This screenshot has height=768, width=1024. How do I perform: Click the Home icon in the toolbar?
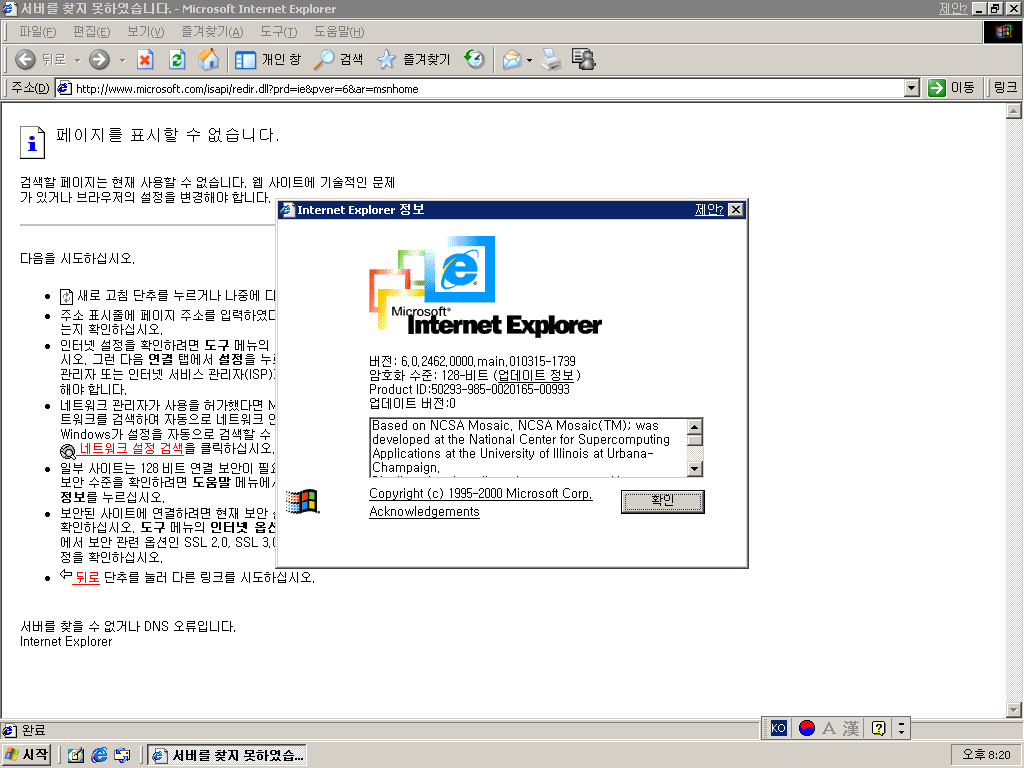coord(208,59)
